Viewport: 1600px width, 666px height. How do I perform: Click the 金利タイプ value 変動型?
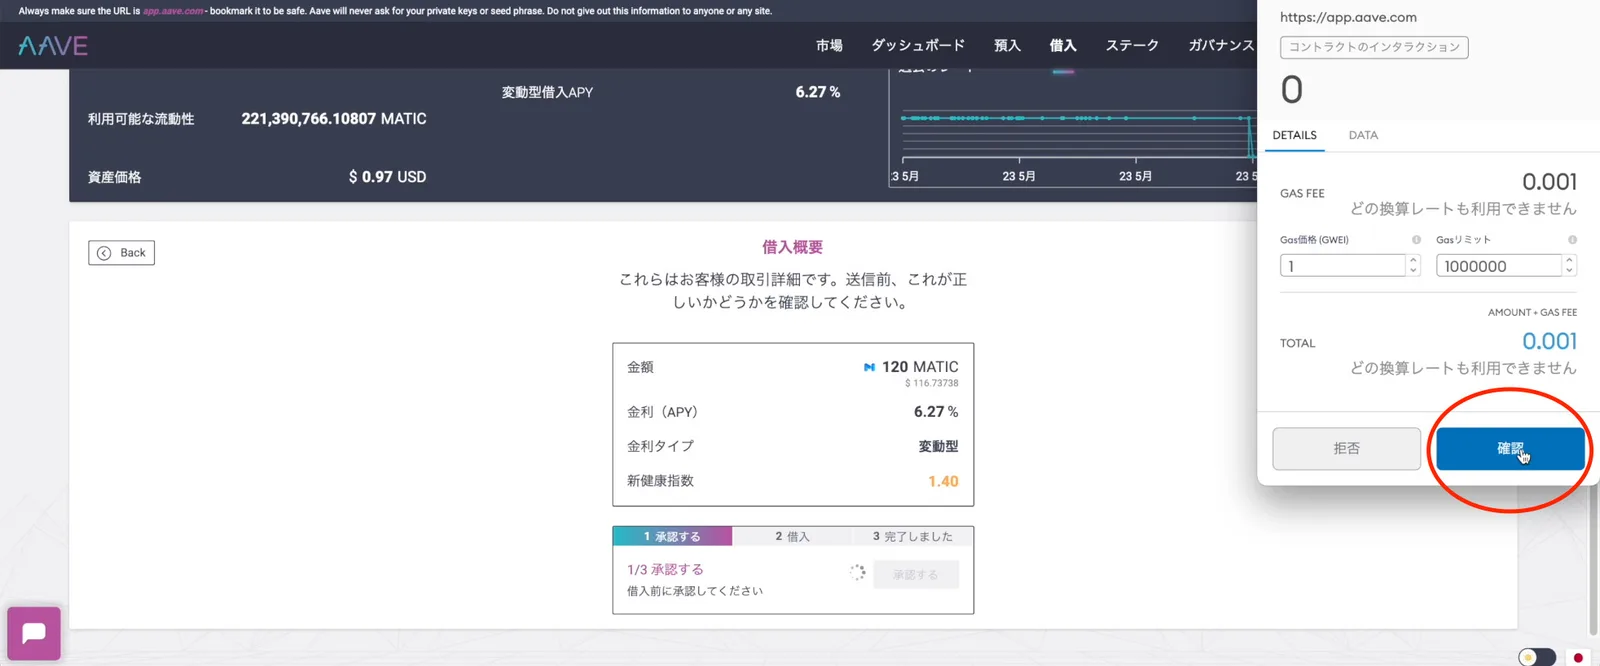[938, 446]
